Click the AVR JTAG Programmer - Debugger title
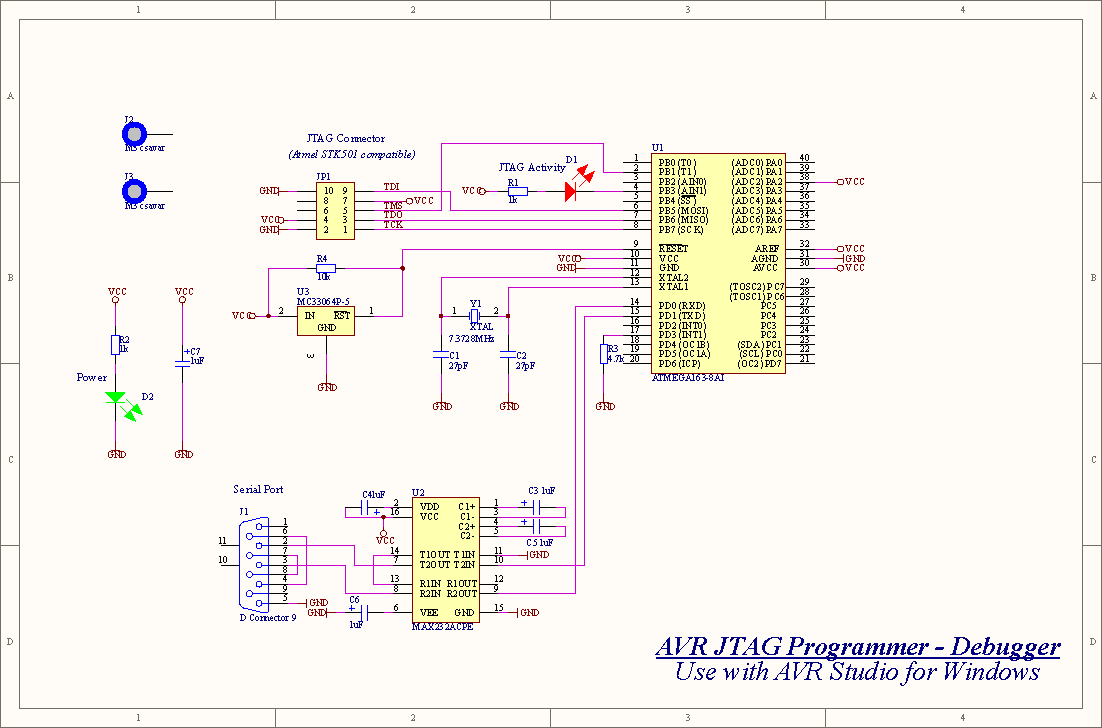Viewport: 1102px width, 728px height. point(857,647)
